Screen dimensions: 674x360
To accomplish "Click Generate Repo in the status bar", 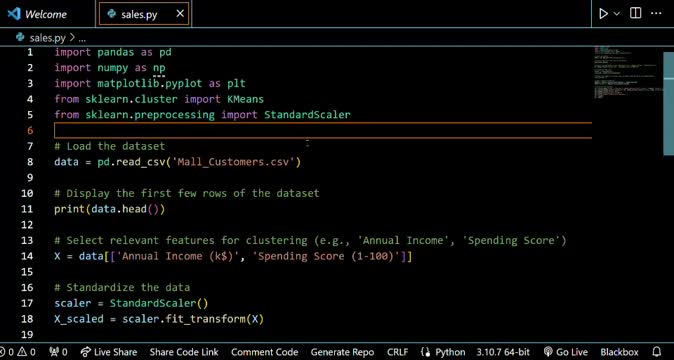I will [342, 352].
